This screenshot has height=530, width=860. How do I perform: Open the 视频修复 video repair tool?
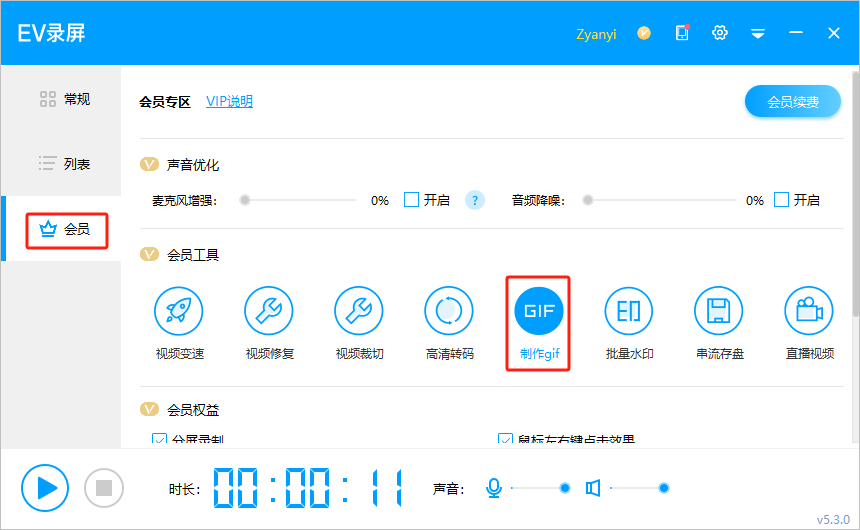tap(269, 312)
